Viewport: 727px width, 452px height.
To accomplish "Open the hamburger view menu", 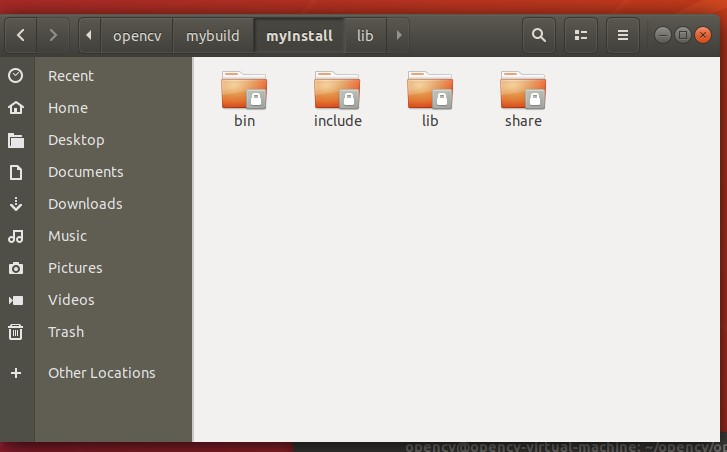I will point(623,35).
